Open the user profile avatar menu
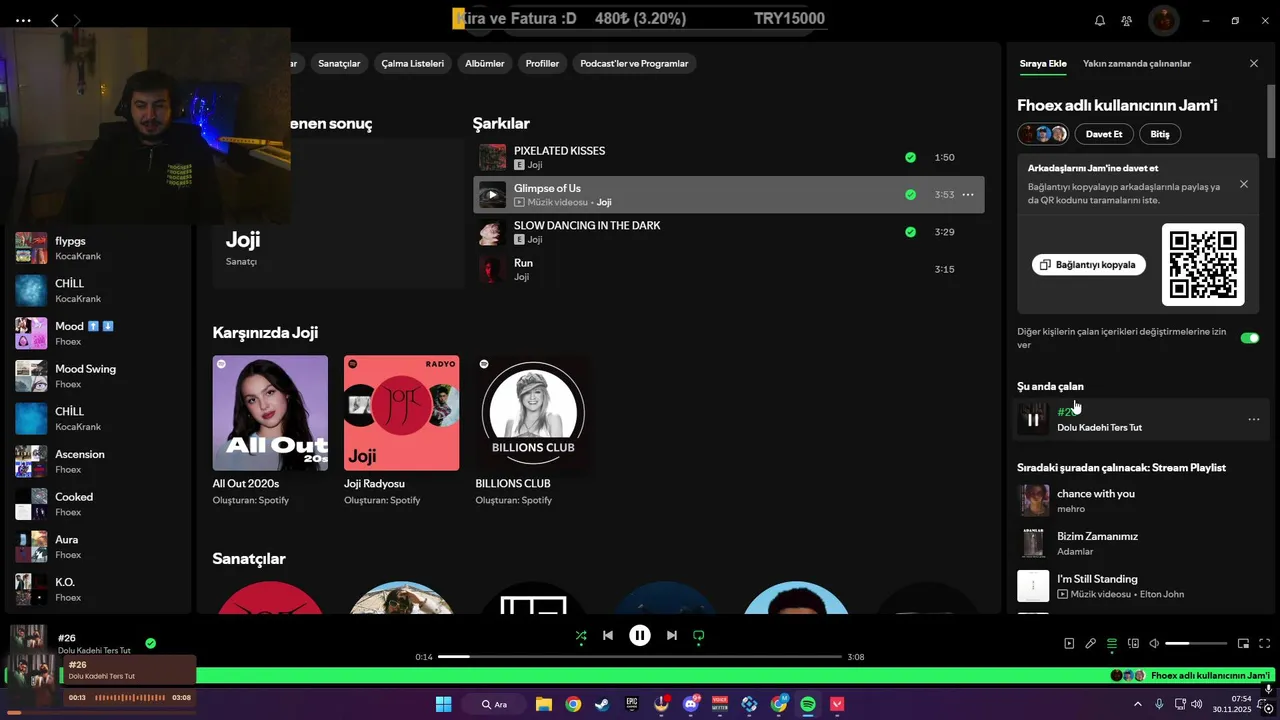1280x720 pixels. pos(1164,20)
